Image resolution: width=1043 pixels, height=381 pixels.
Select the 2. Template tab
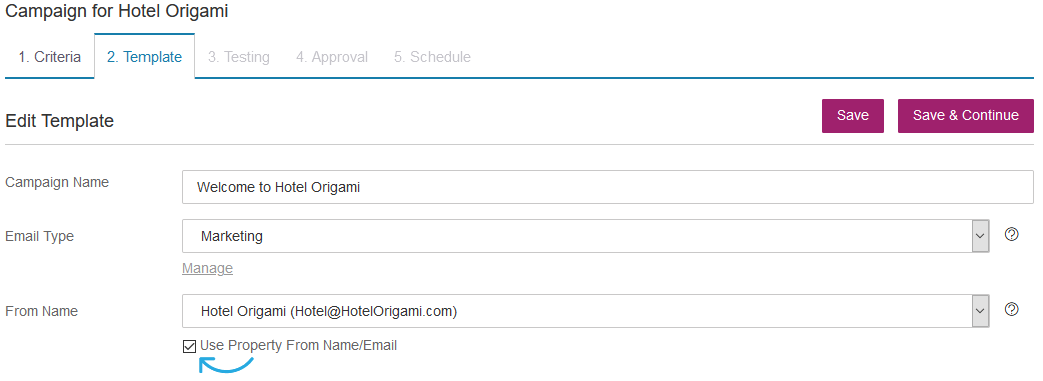pos(144,57)
